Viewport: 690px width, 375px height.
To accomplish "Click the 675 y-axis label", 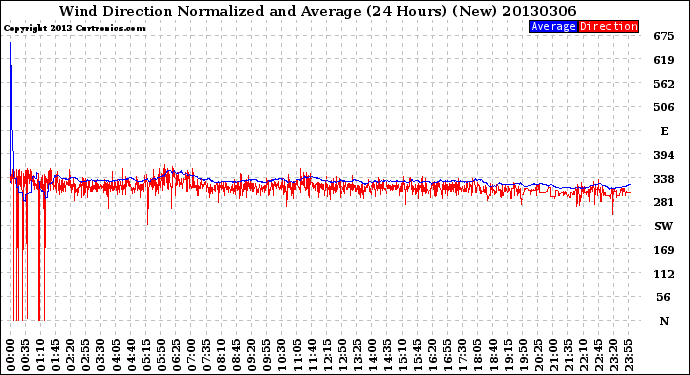I will pyautogui.click(x=664, y=36).
